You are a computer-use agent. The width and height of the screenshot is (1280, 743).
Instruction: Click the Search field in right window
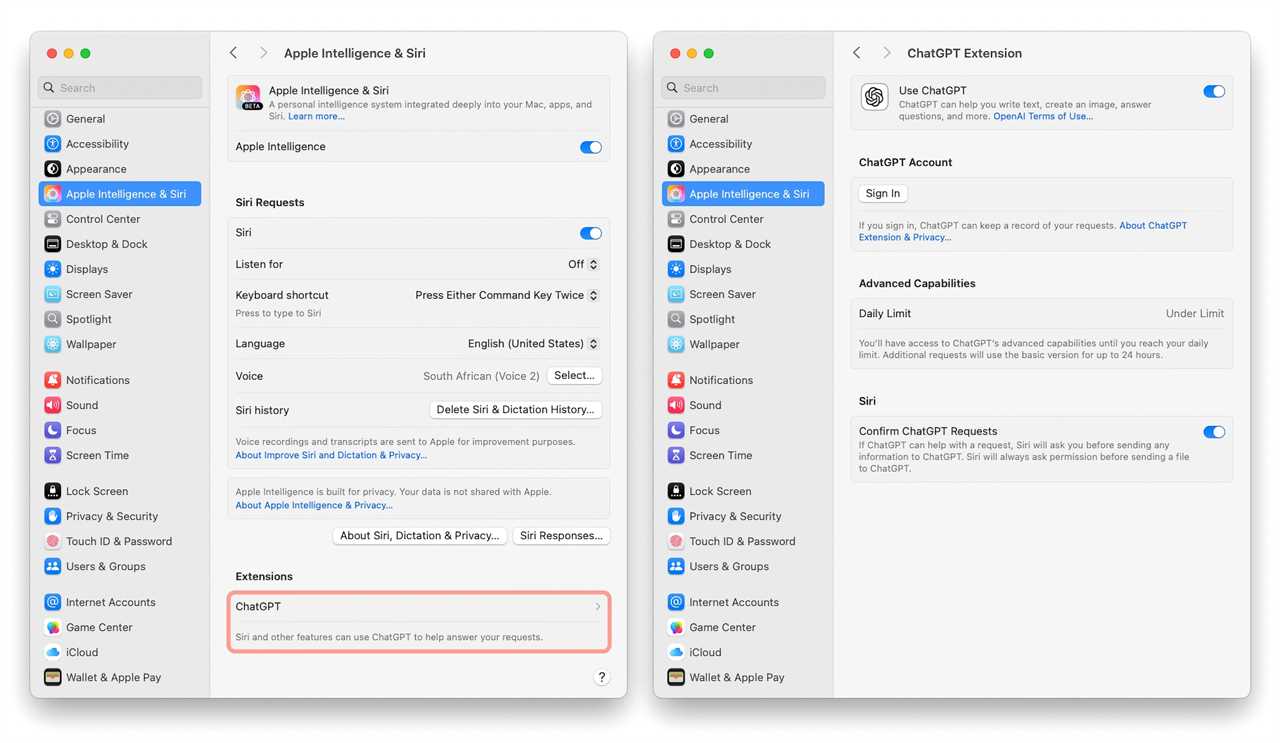coord(743,88)
